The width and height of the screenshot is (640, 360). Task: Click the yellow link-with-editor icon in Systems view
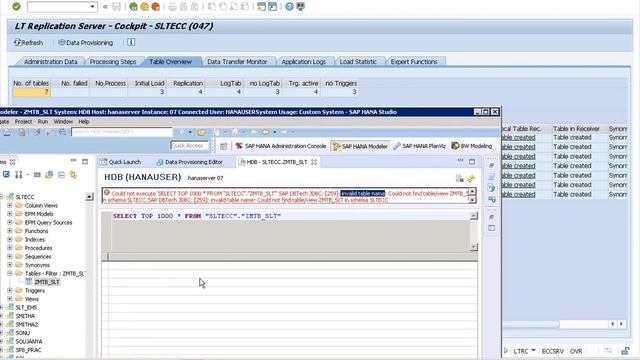(73, 175)
